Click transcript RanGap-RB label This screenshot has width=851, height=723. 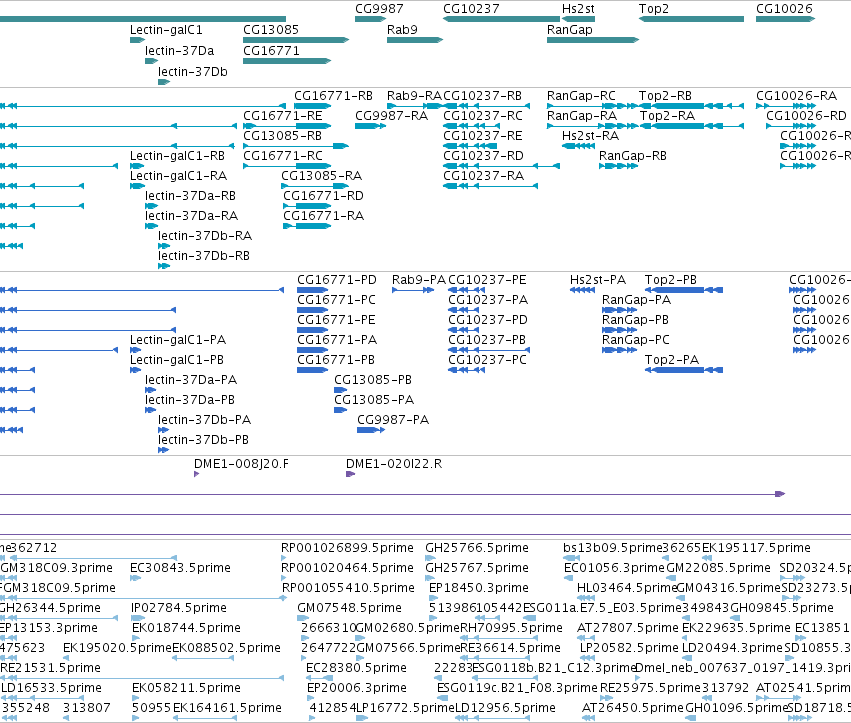(633, 156)
